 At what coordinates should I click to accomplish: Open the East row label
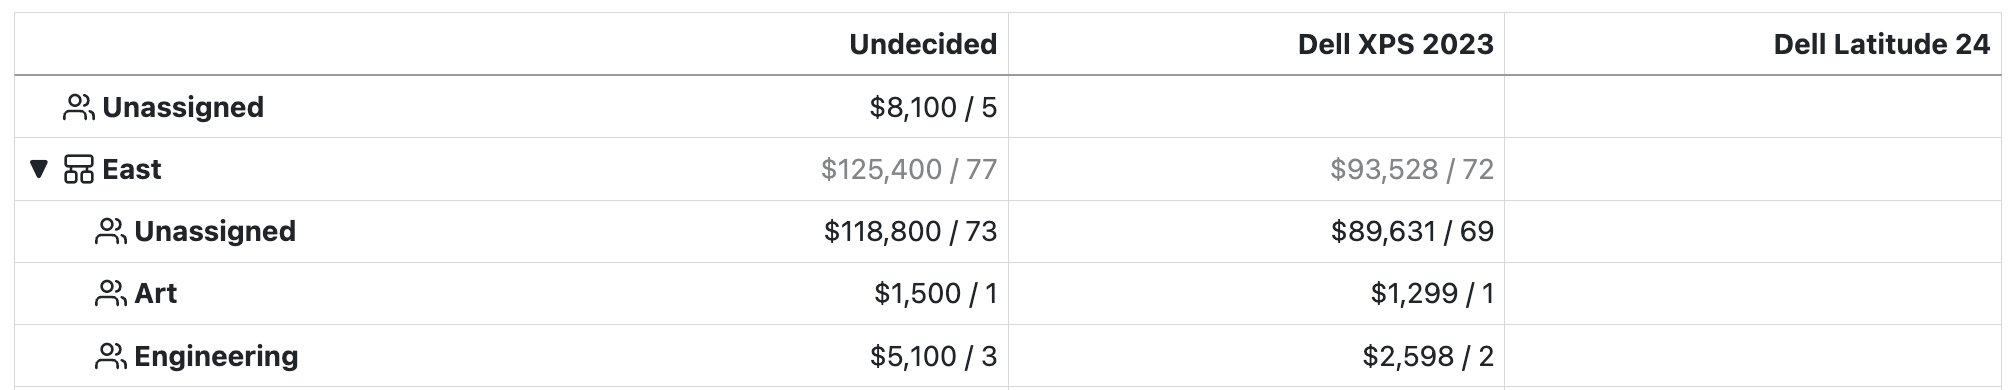click(x=132, y=169)
